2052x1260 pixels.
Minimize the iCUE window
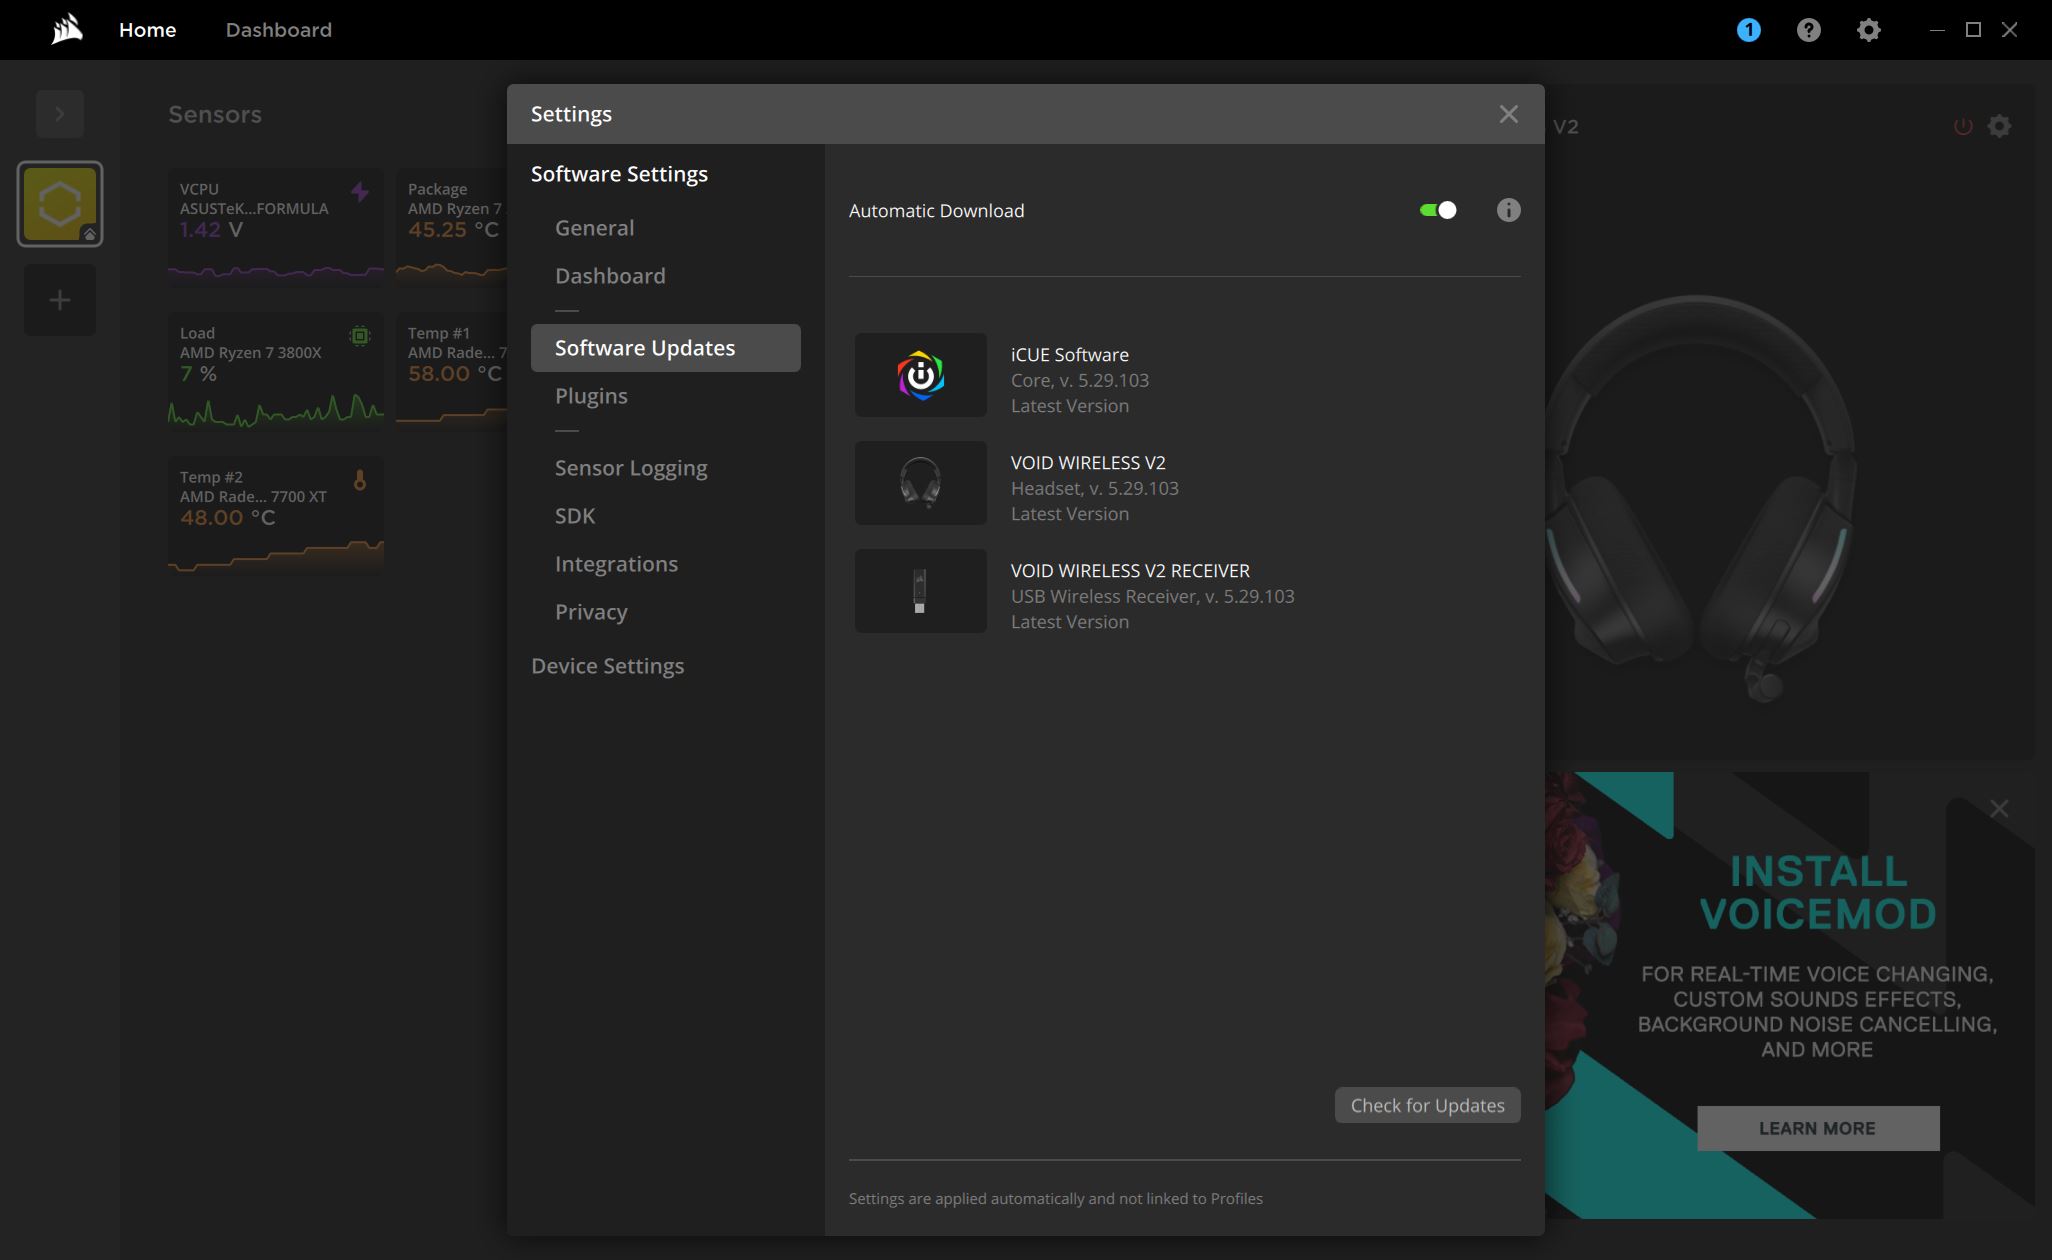point(1937,30)
